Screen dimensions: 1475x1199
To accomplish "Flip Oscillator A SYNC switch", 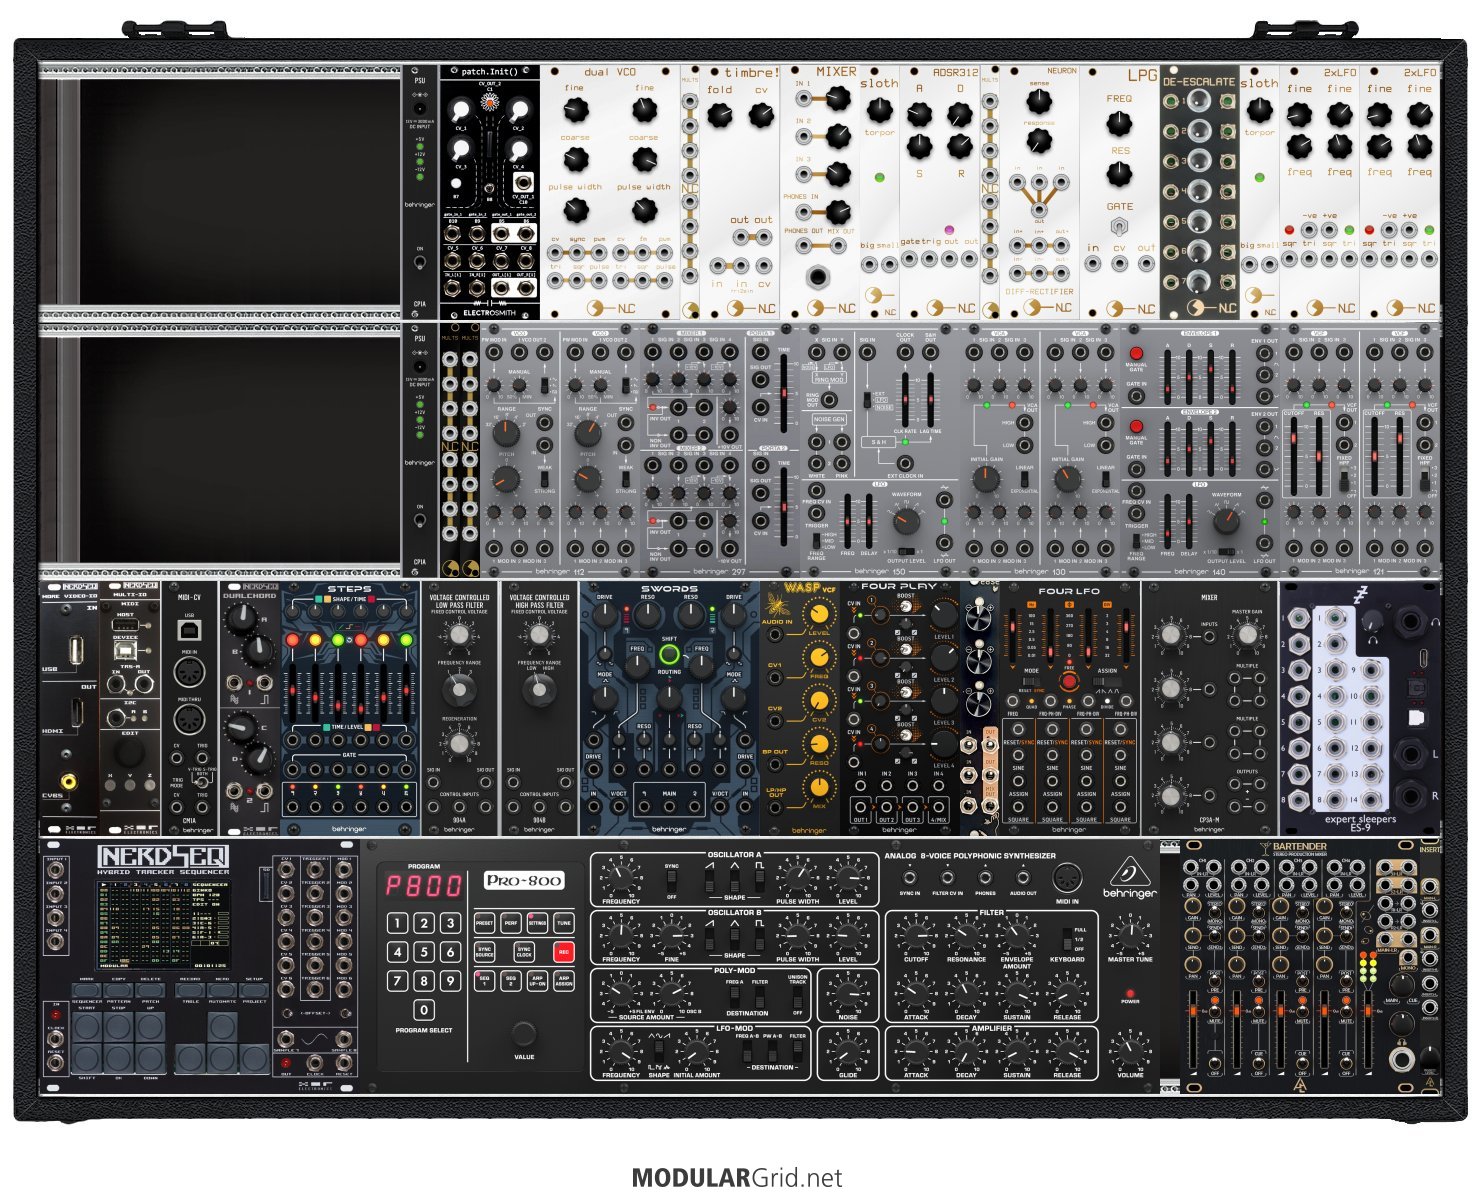I will [671, 881].
